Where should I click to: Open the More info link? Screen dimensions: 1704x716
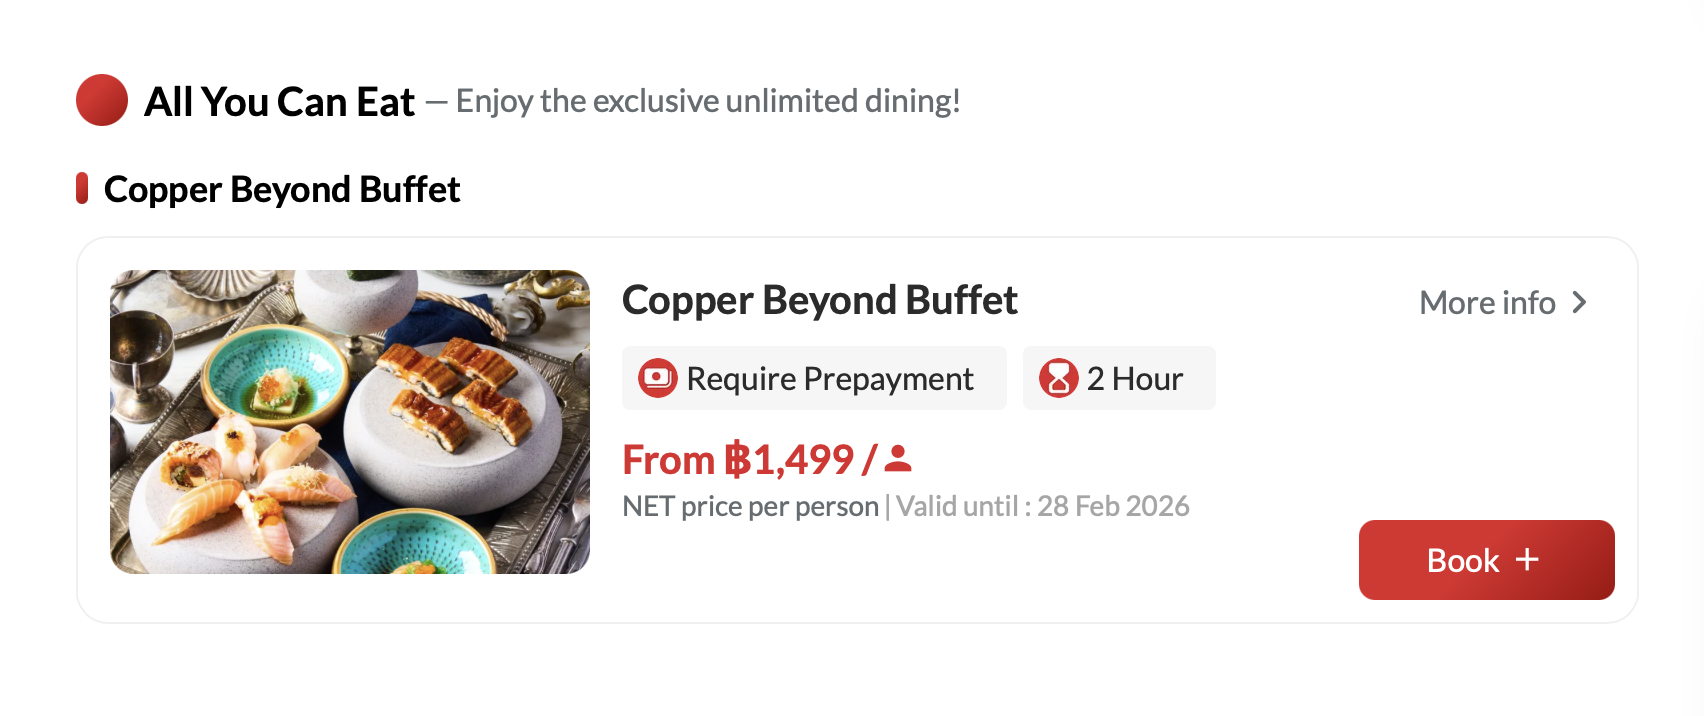coord(1487,302)
